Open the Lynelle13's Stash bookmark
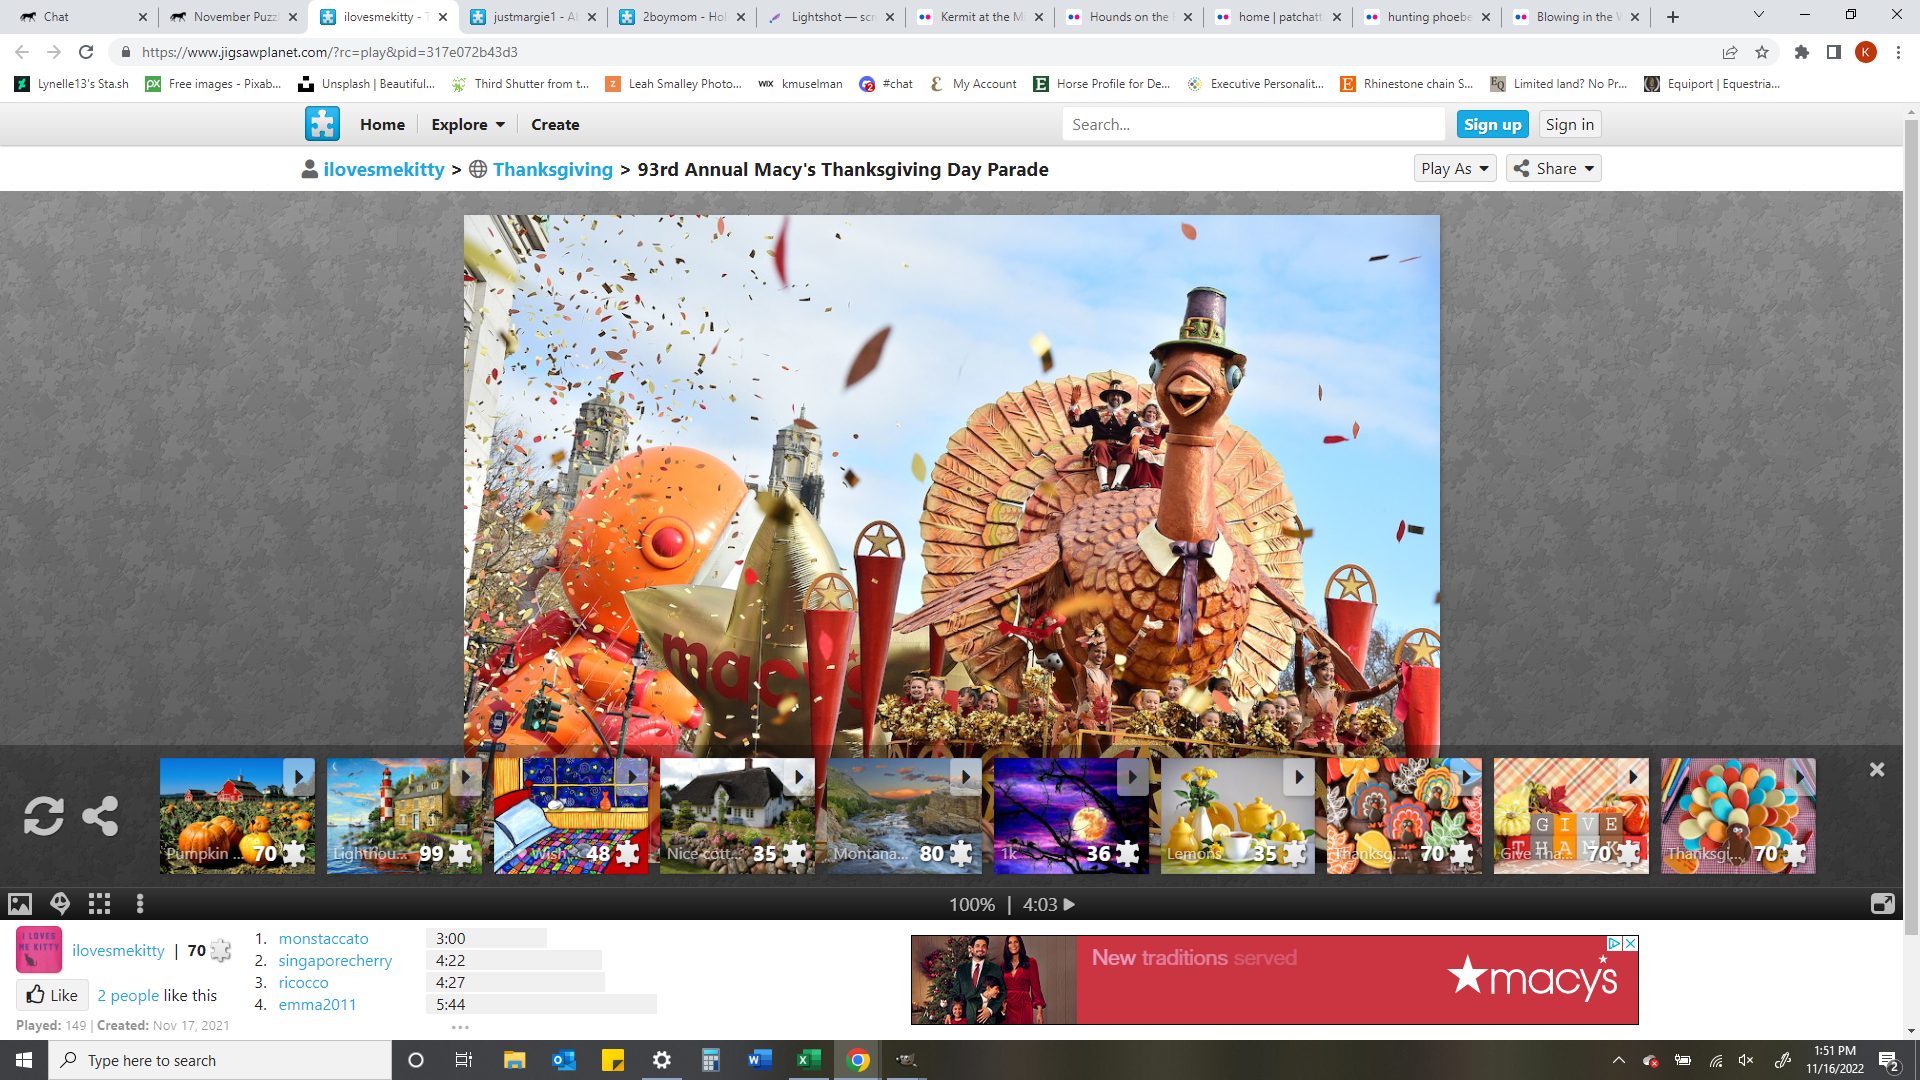The height and width of the screenshot is (1080, 1920). coord(72,84)
